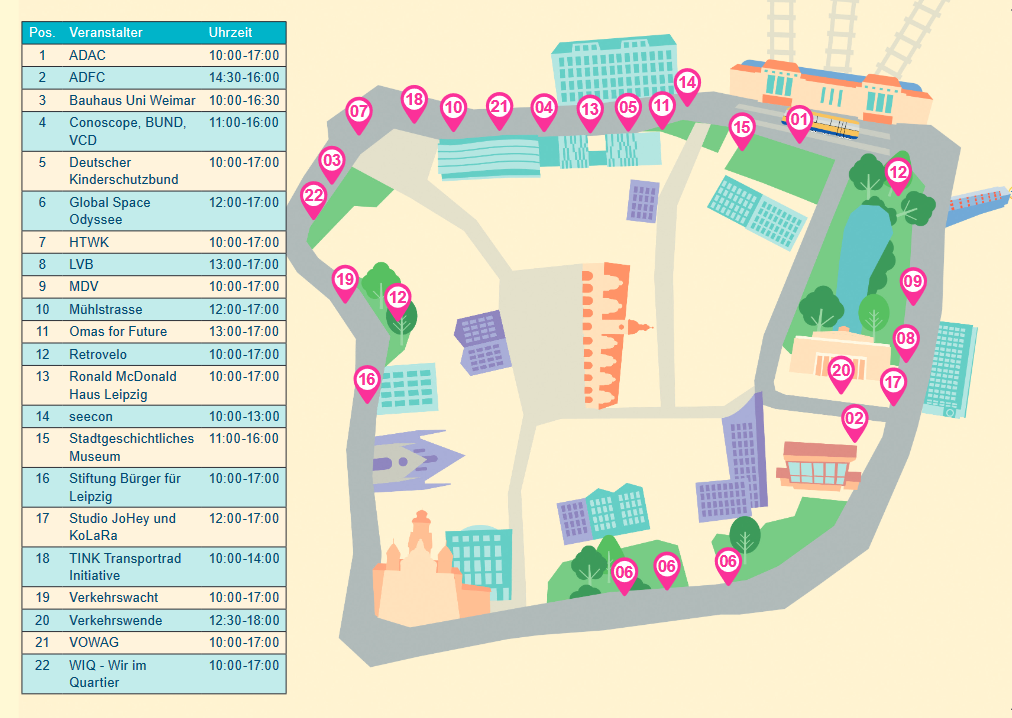Select map pin 01 near the tram station
Image resolution: width=1012 pixels, height=718 pixels.
[800, 119]
